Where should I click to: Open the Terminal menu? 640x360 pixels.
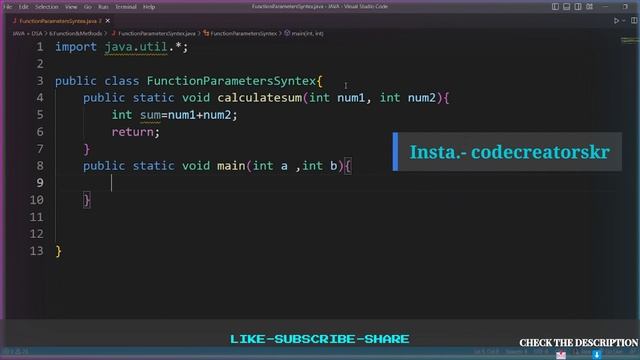tap(126, 7)
